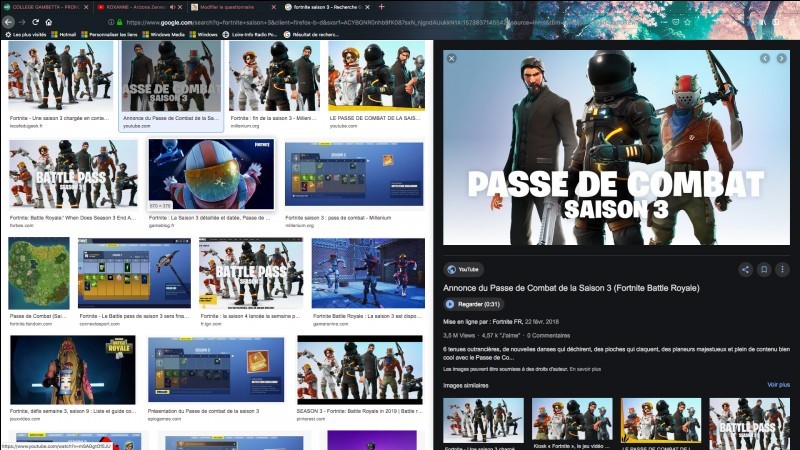This screenshot has height=450, width=800.
Task: Select the fortnite saison 3 search tab
Action: pyautogui.click(x=327, y=7)
